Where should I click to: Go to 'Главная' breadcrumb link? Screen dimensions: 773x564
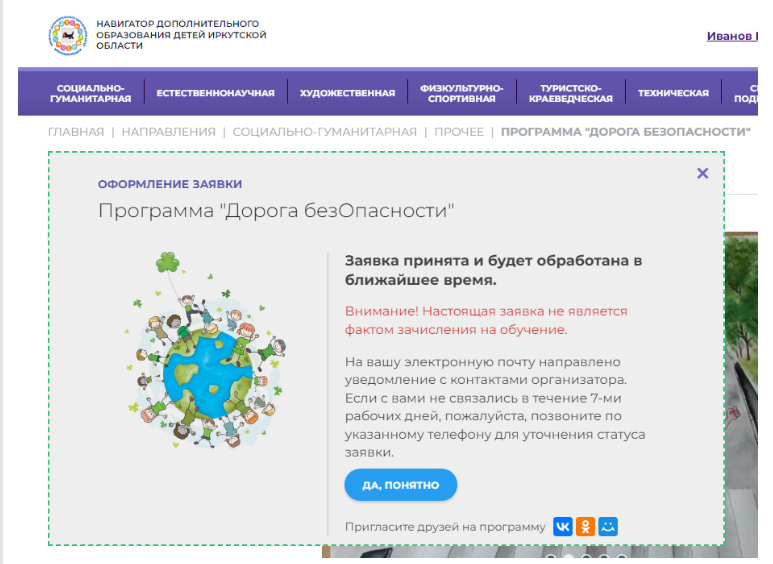tap(76, 132)
